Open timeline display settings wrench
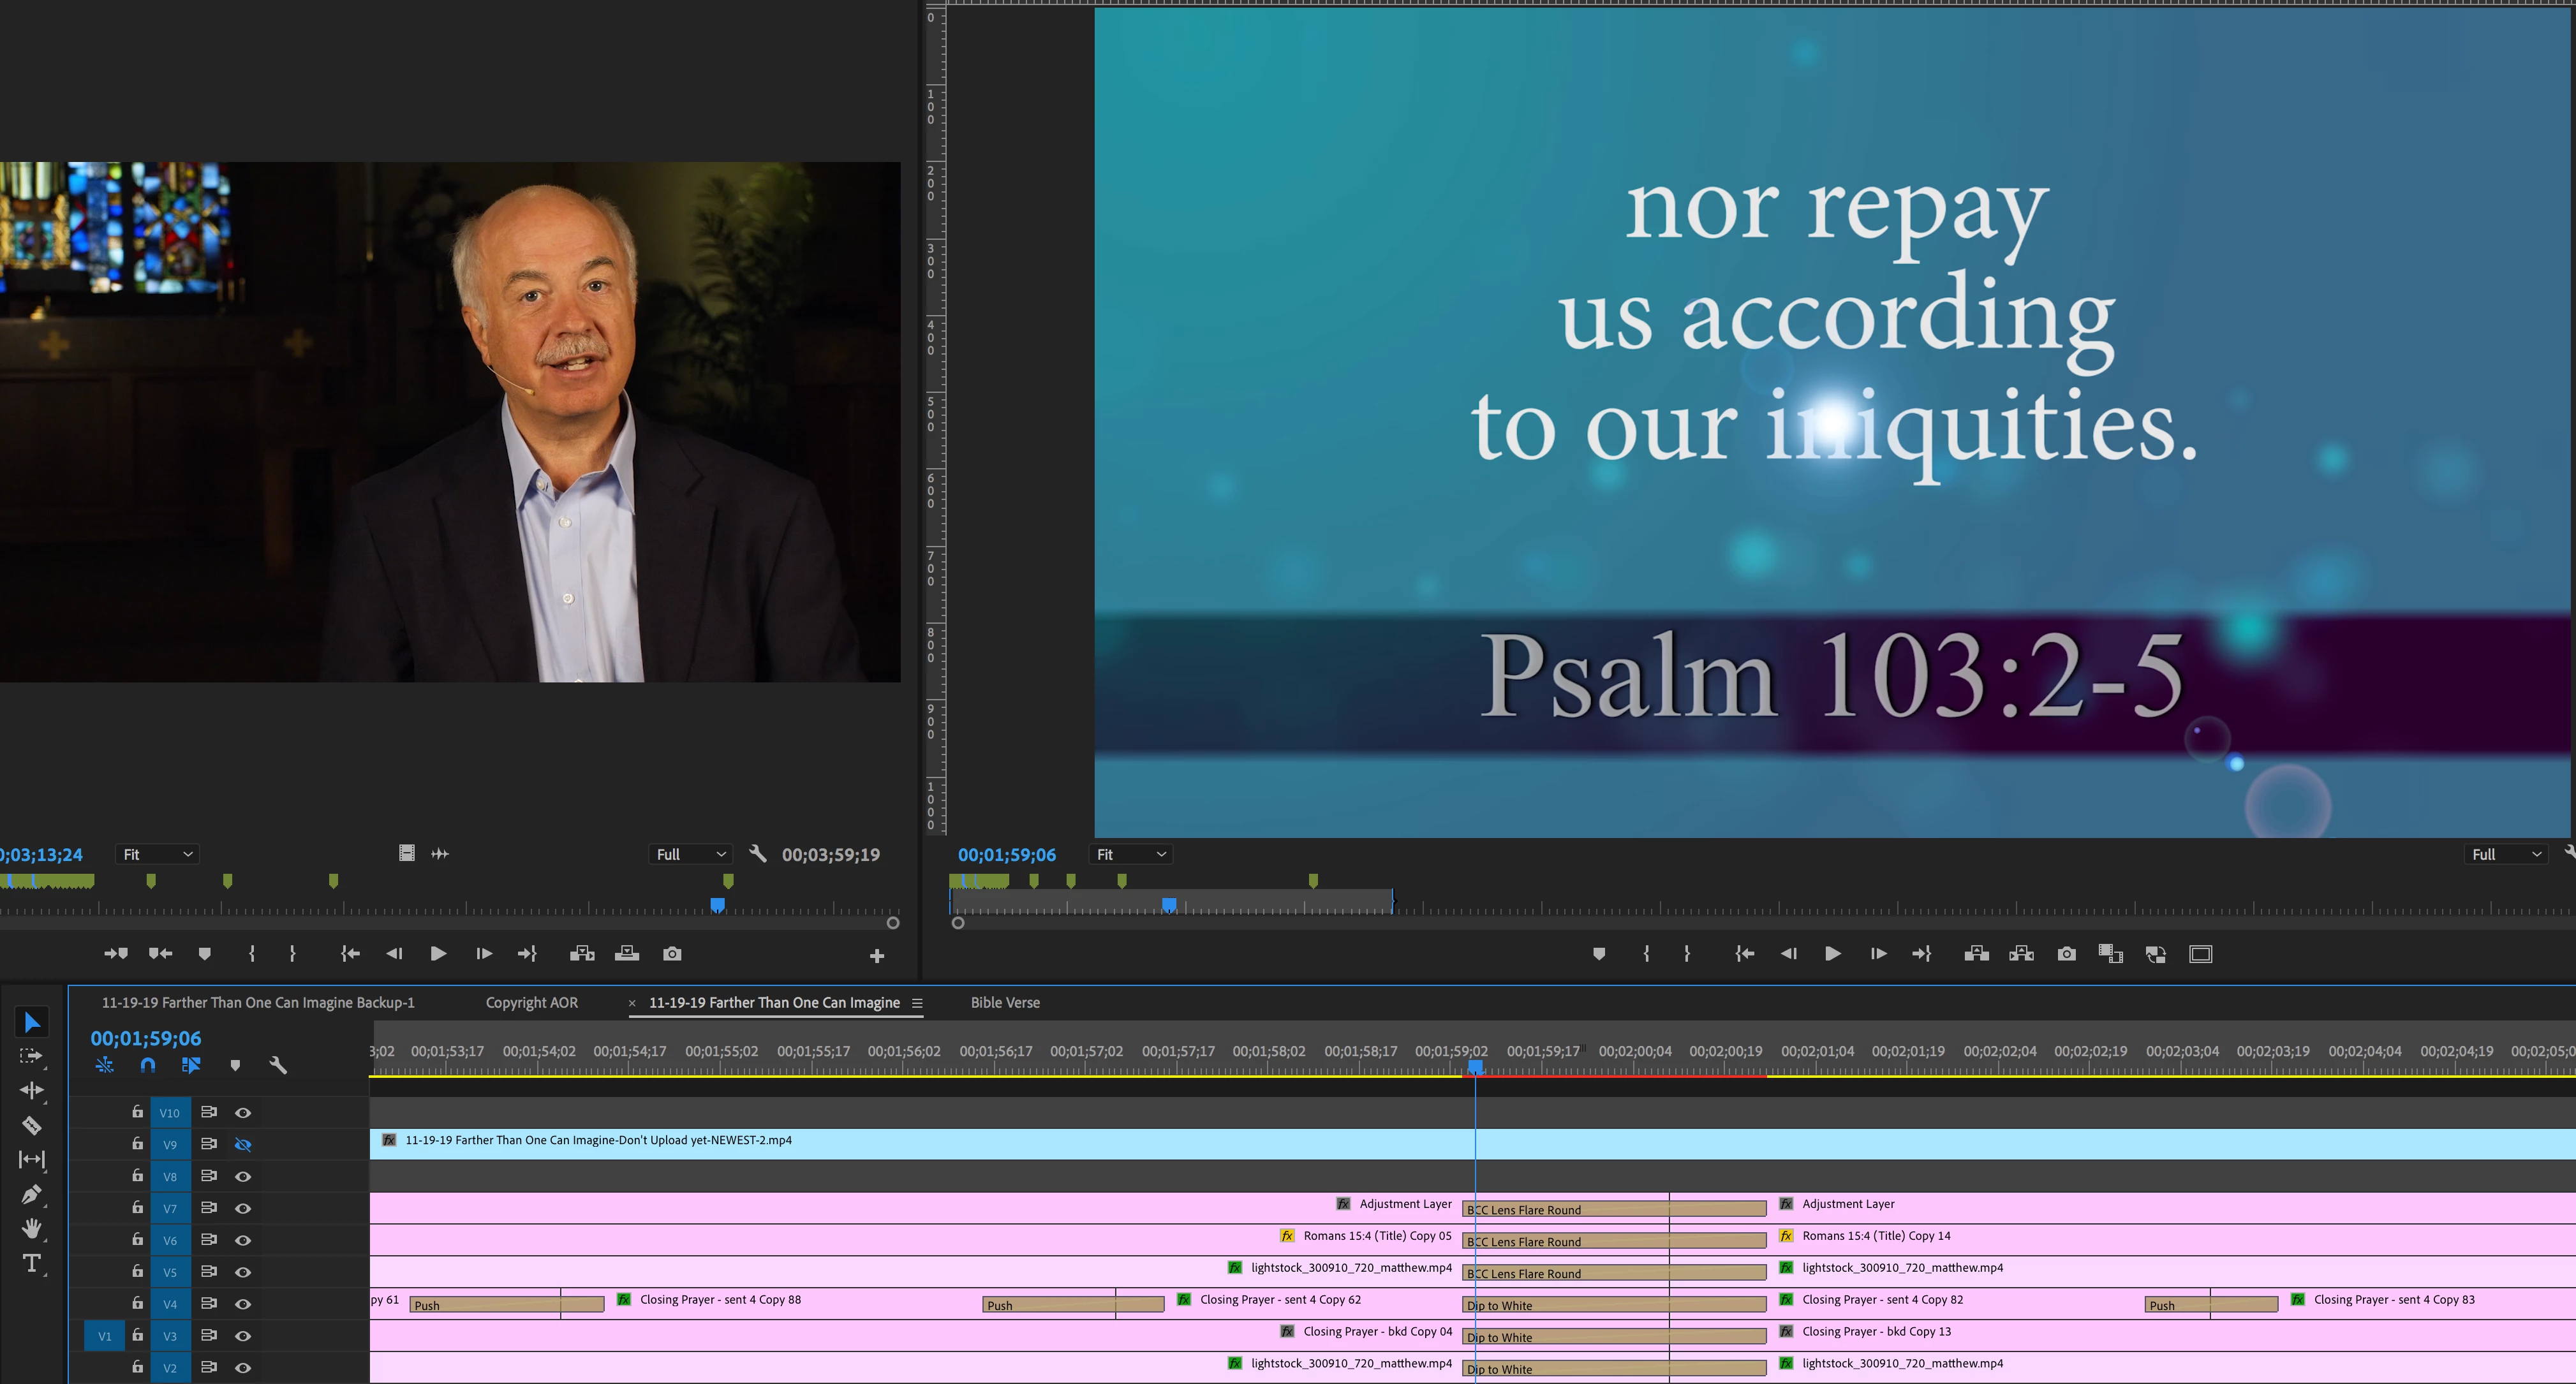Viewport: 2576px width, 1384px height. pos(278,1065)
